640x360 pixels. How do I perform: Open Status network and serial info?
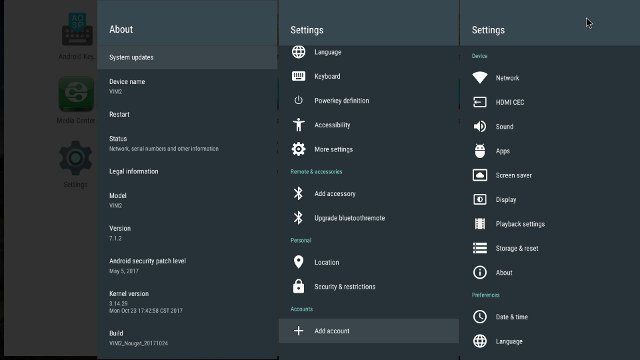click(187, 143)
